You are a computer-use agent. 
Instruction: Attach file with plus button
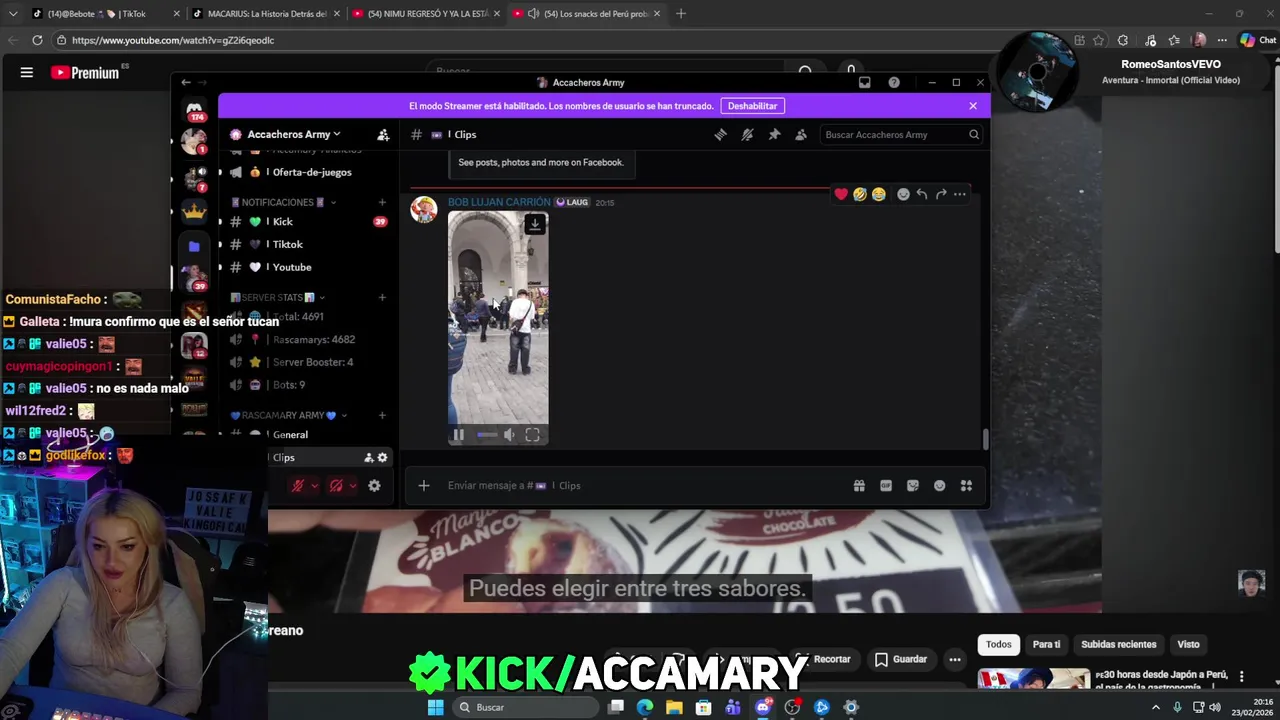click(424, 485)
